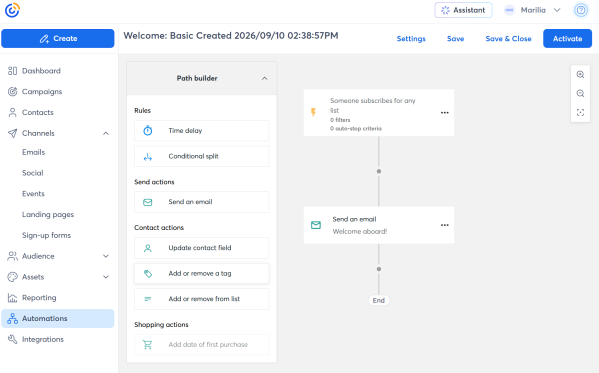
Task: Click the Audience people icon
Action: point(12,256)
